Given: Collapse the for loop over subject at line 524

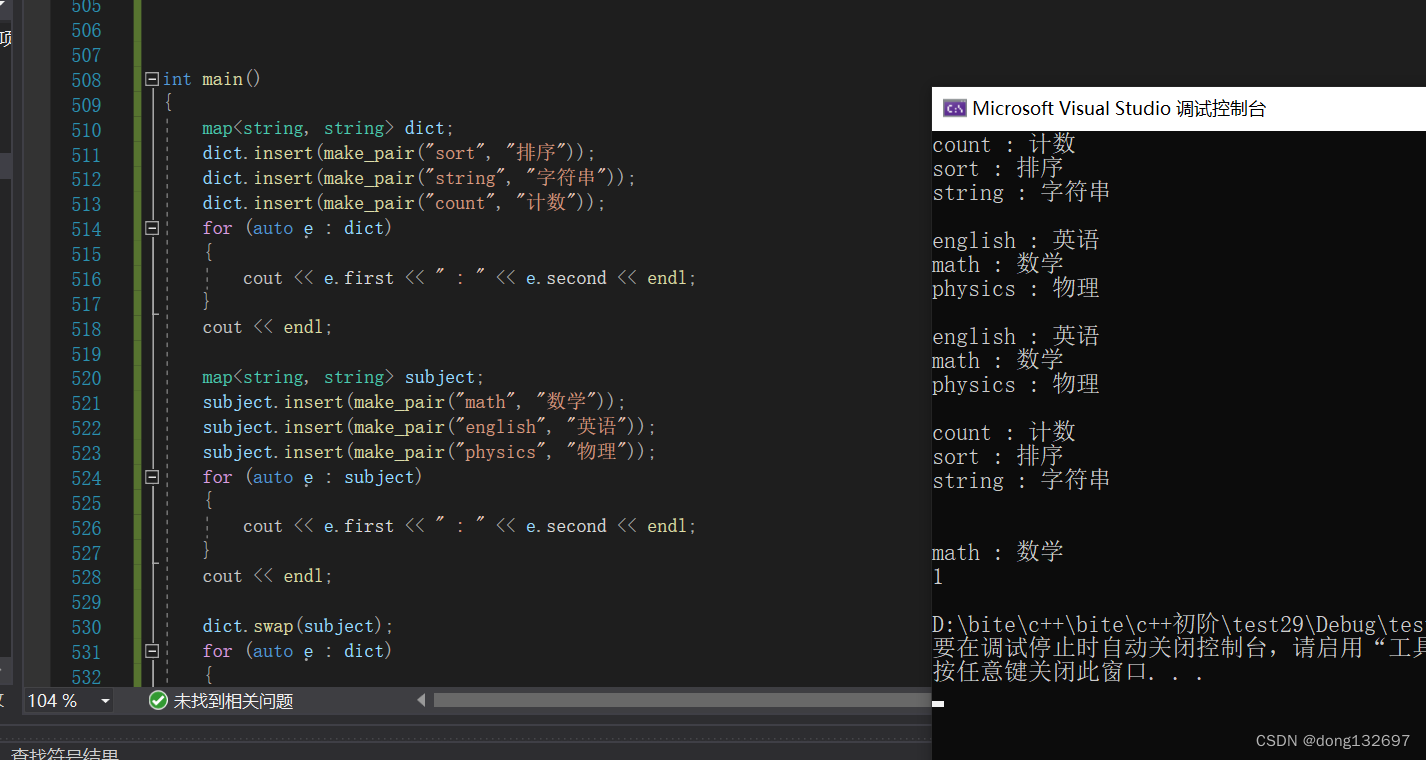Looking at the screenshot, I should click(152, 477).
